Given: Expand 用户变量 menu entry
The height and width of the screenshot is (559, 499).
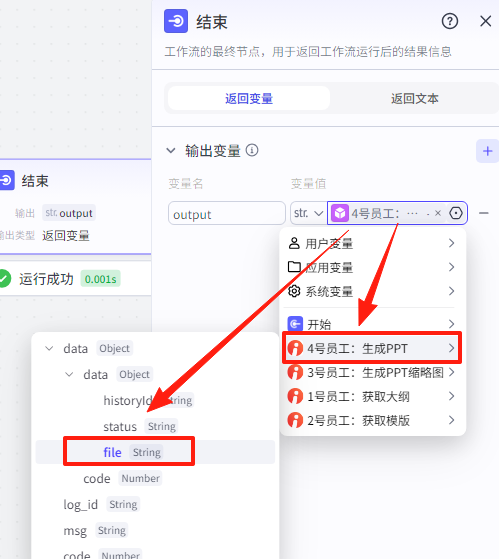Looking at the screenshot, I should (x=372, y=243).
